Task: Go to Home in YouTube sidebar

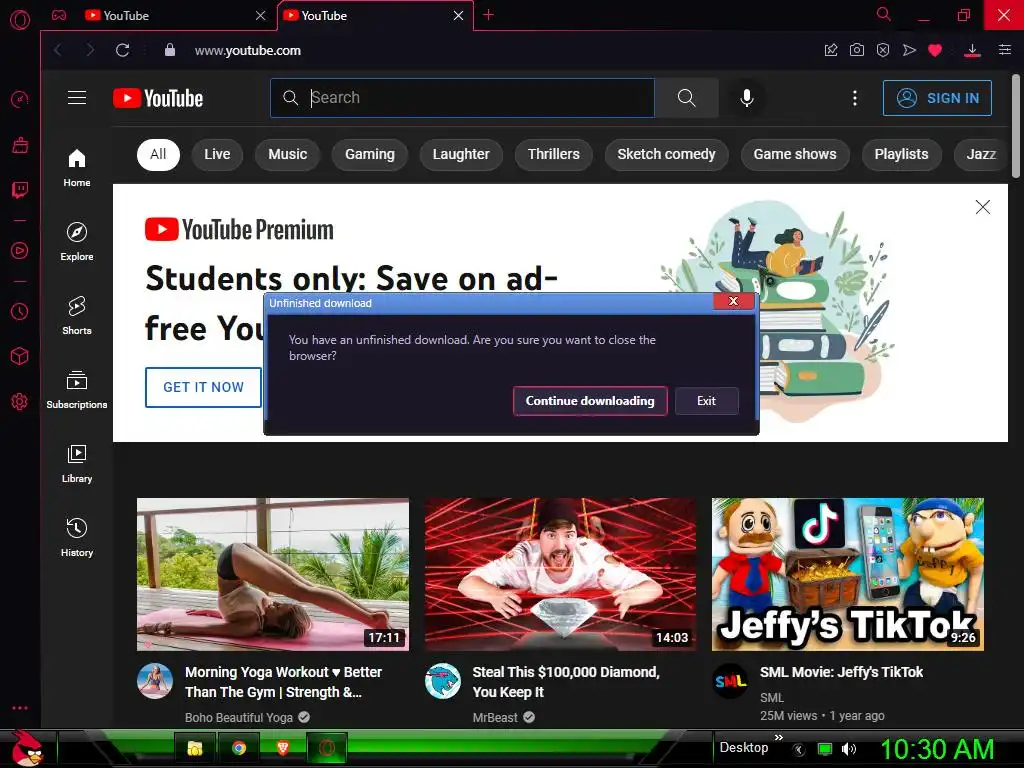Action: (77, 167)
